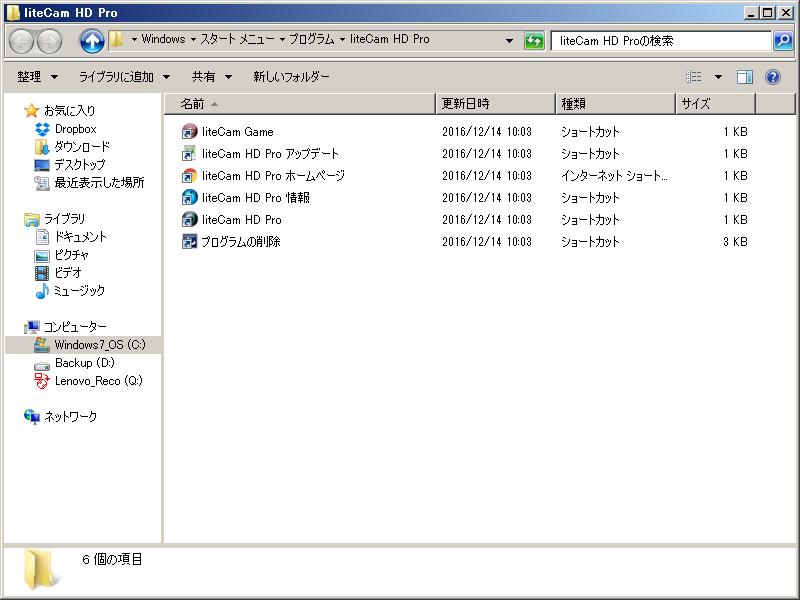The height and width of the screenshot is (600, 800).
Task: Click Windows in the breadcrumb path
Action: 163,39
